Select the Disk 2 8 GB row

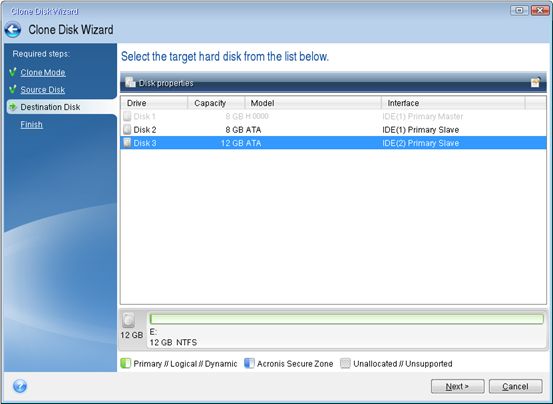tap(333, 130)
